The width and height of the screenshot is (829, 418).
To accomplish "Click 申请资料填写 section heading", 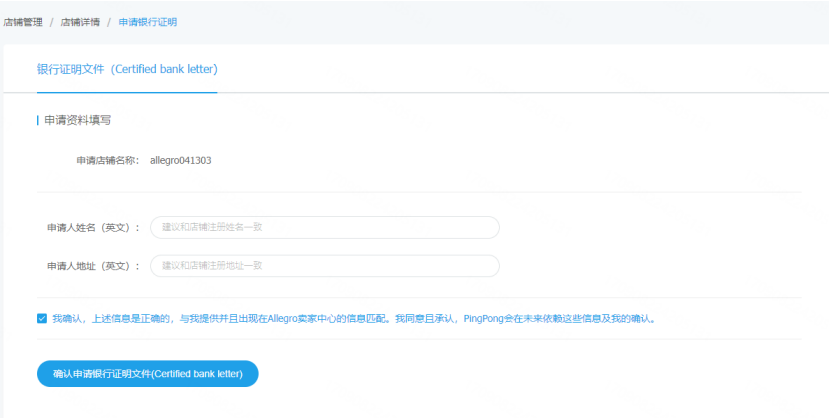I will click(x=78, y=120).
